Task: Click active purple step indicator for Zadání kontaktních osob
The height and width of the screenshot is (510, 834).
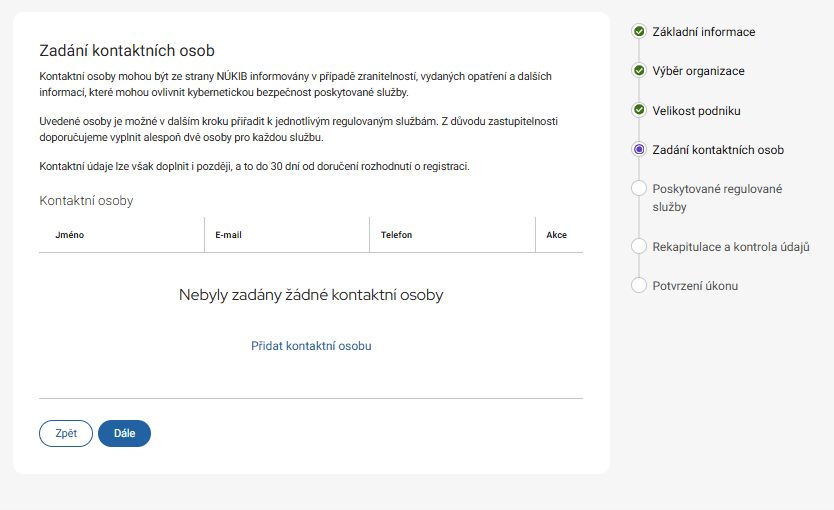Action: pos(639,150)
